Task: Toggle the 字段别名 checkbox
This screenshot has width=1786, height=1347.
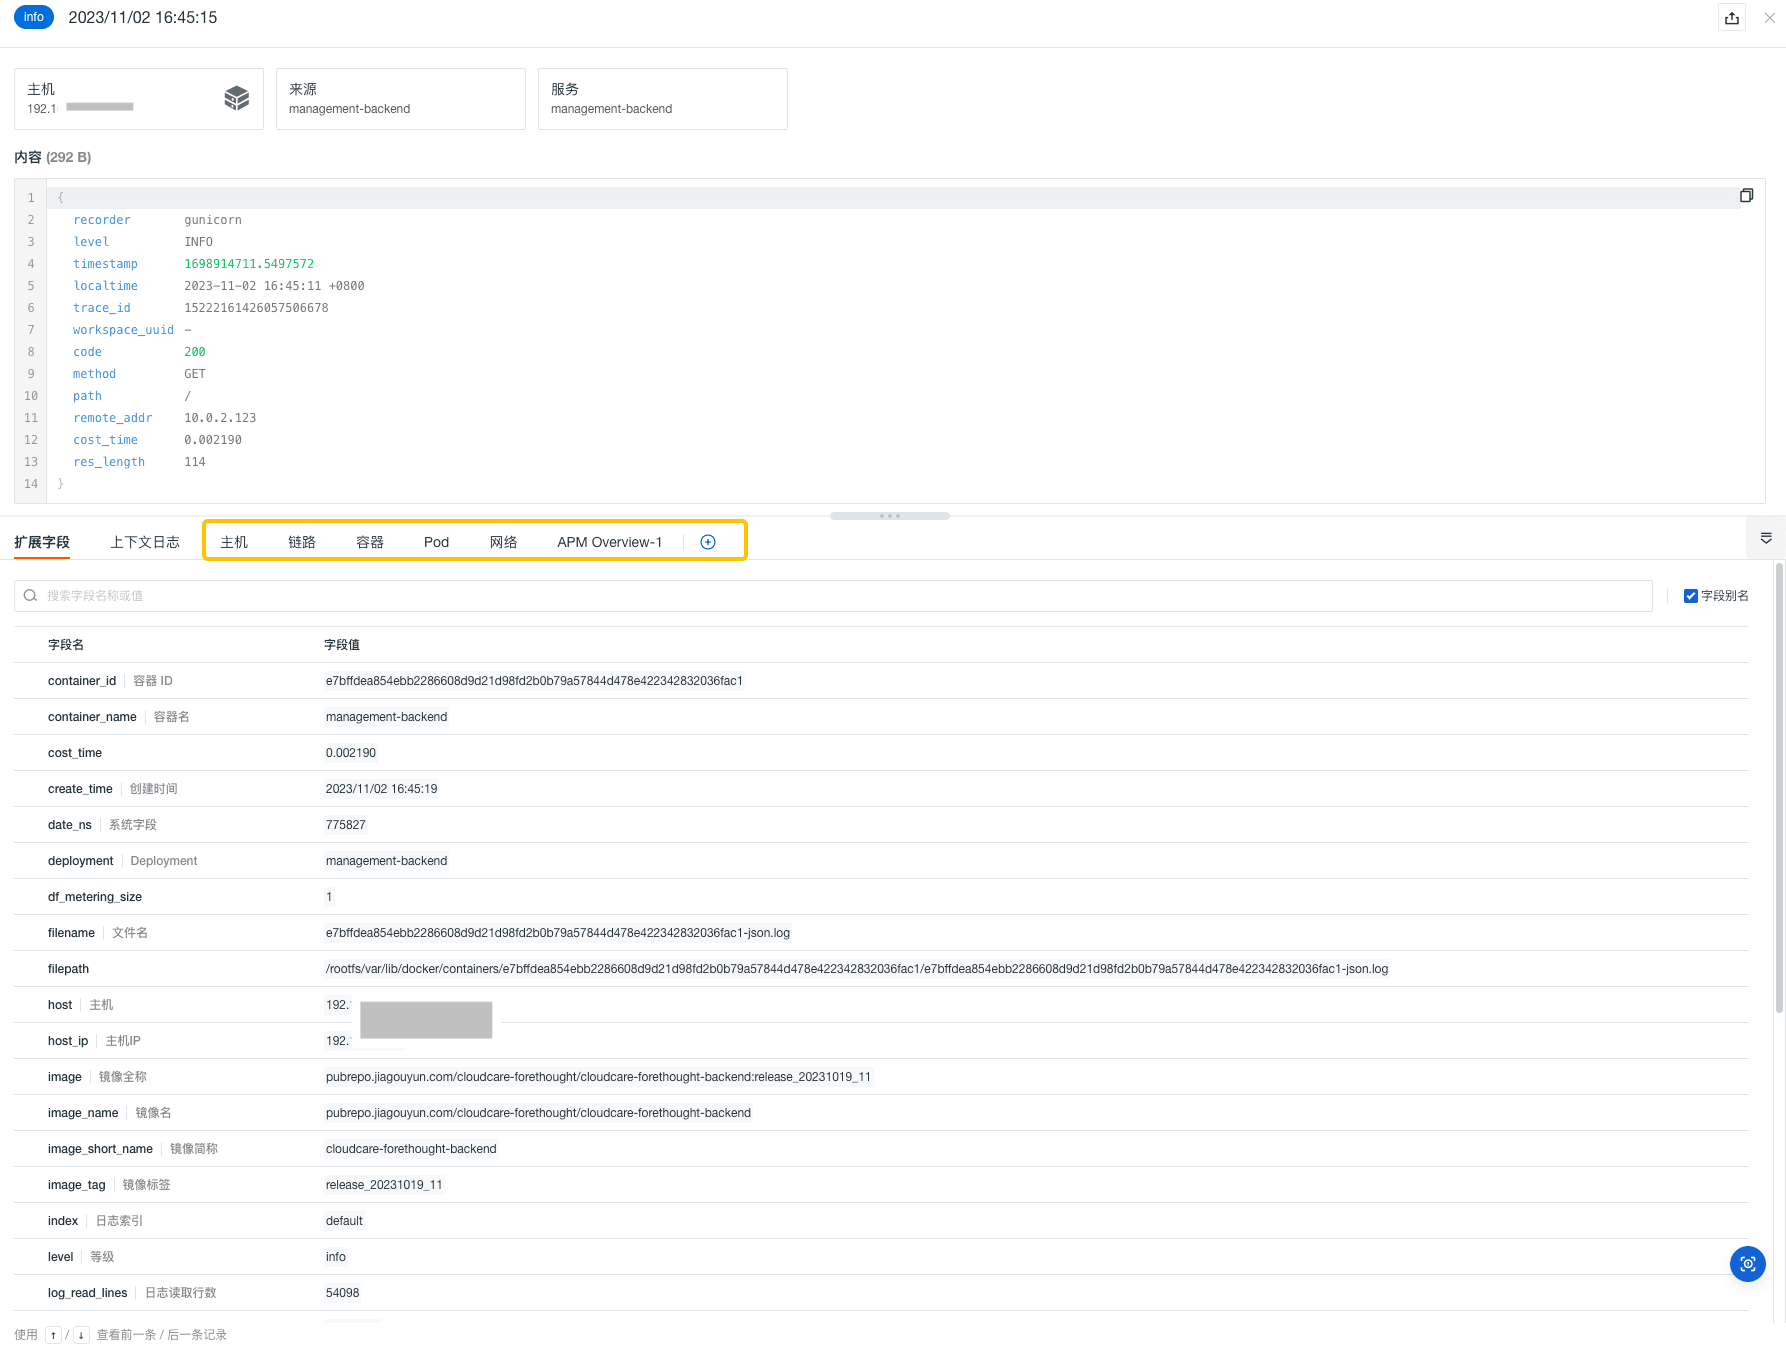Action: (1691, 596)
